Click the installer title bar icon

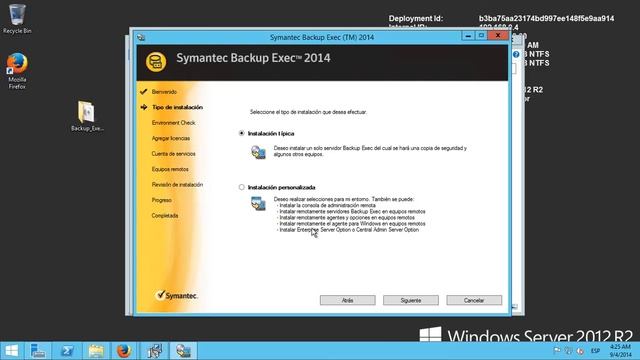pos(141,37)
